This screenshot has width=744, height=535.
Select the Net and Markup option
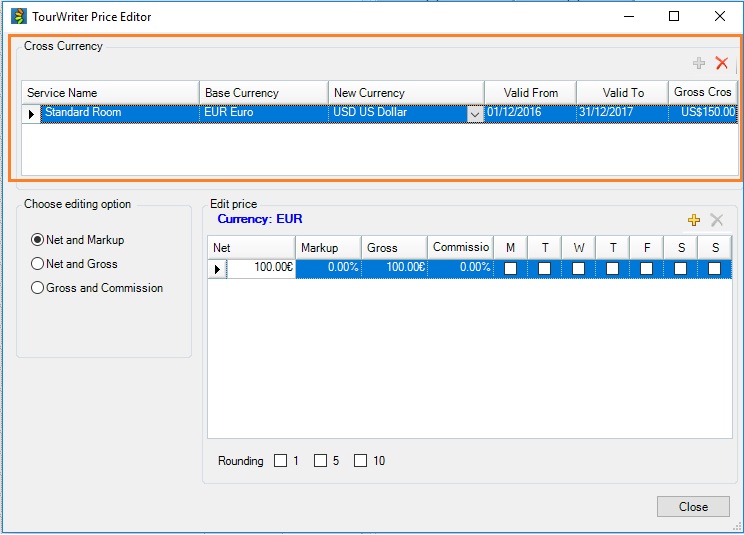(38, 240)
